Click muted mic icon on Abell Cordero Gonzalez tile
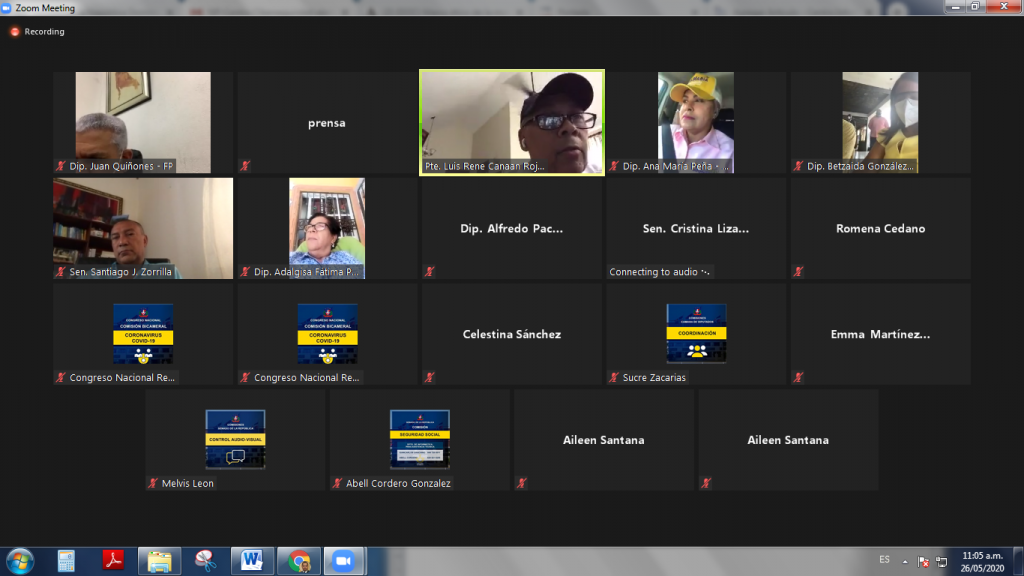1024x576 pixels. click(x=337, y=483)
